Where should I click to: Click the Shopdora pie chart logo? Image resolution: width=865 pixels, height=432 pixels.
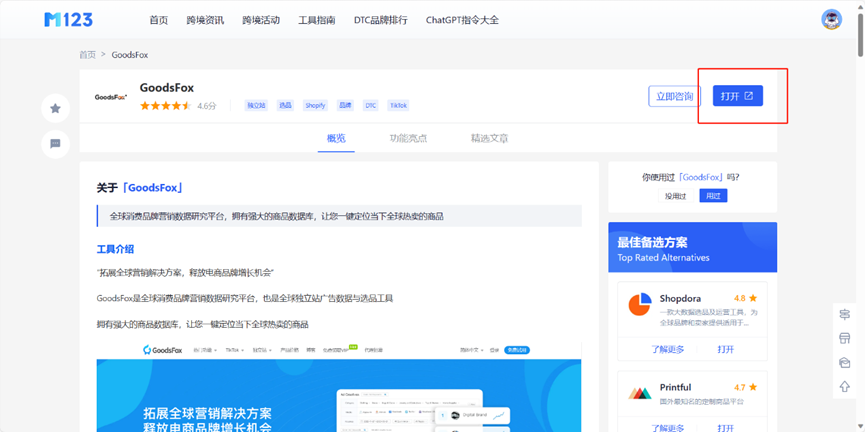639,304
